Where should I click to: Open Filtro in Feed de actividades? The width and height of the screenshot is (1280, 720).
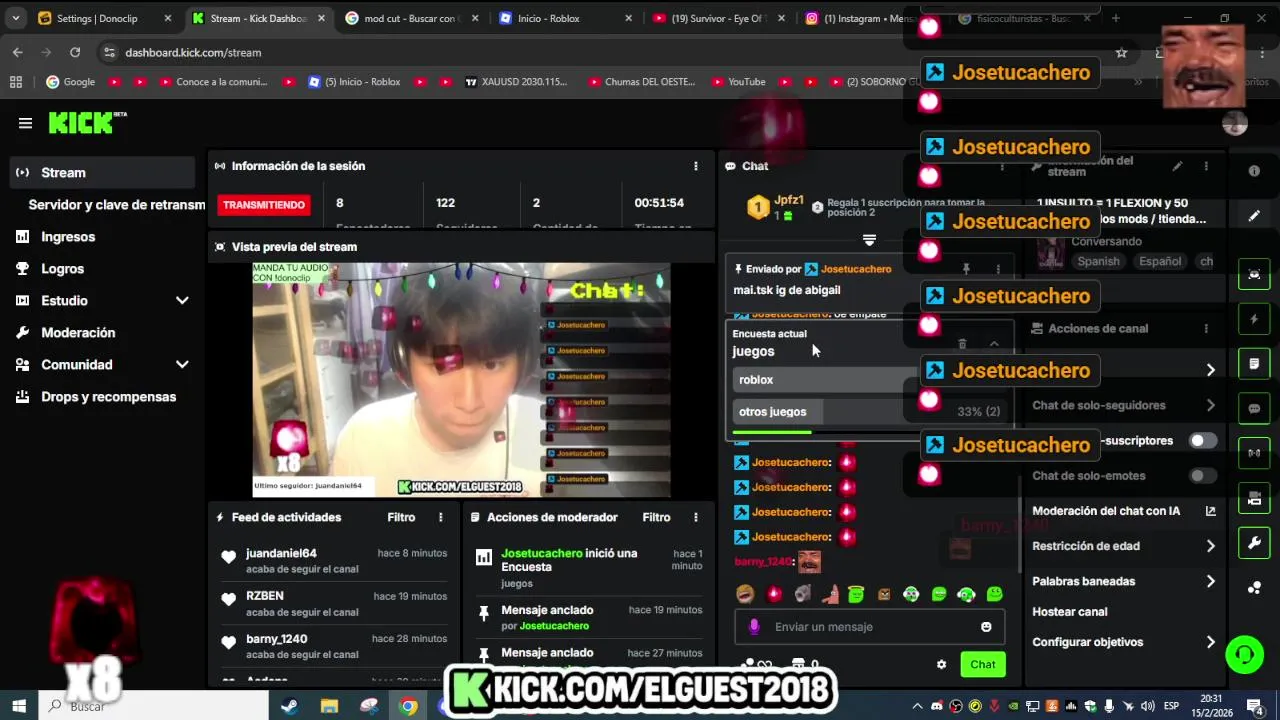[401, 517]
